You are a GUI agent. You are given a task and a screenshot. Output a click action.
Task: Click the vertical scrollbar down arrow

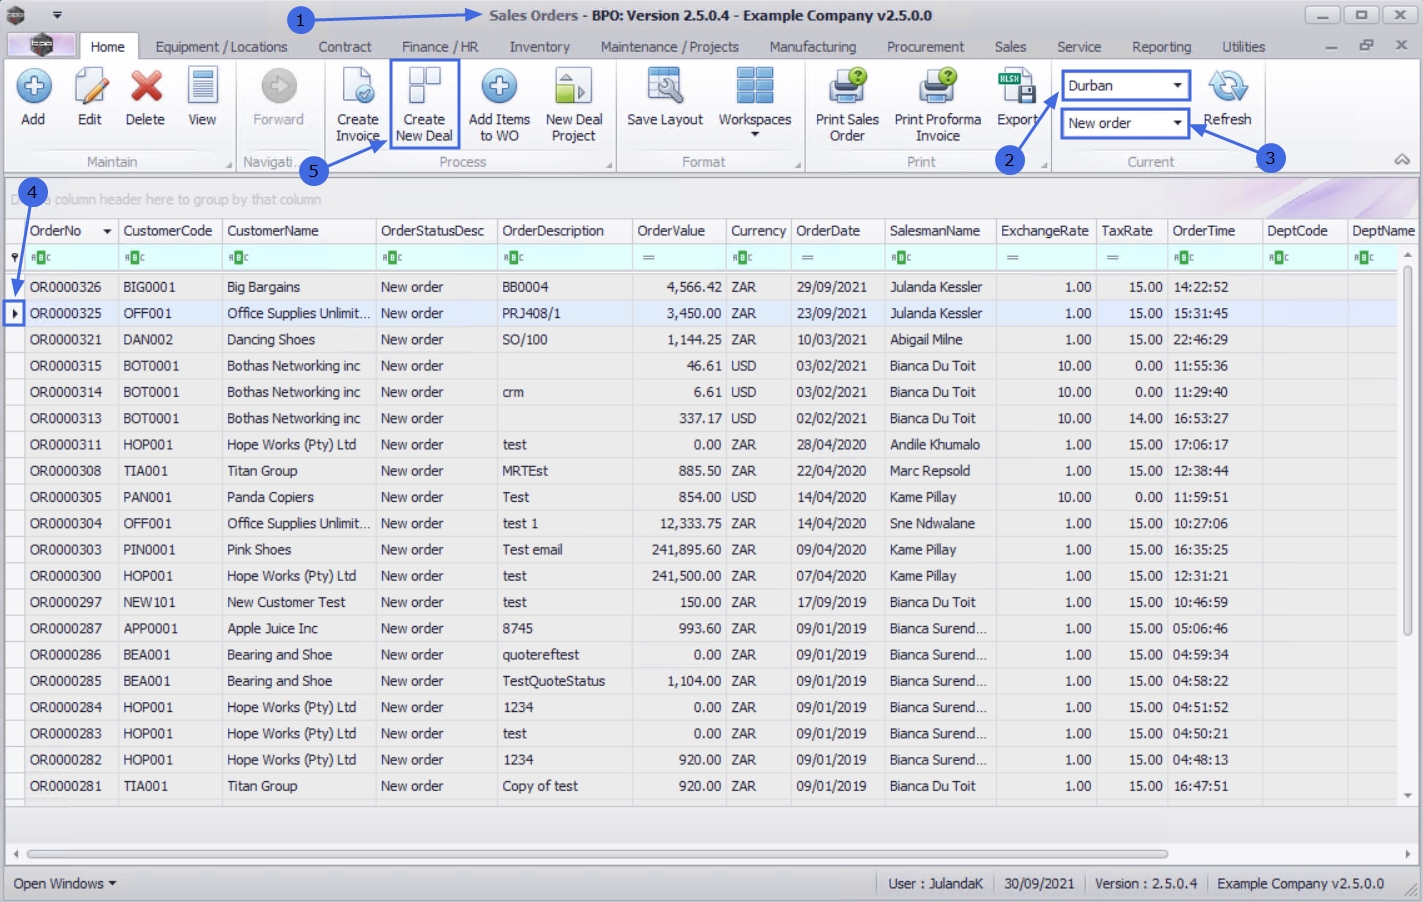coord(1408,796)
